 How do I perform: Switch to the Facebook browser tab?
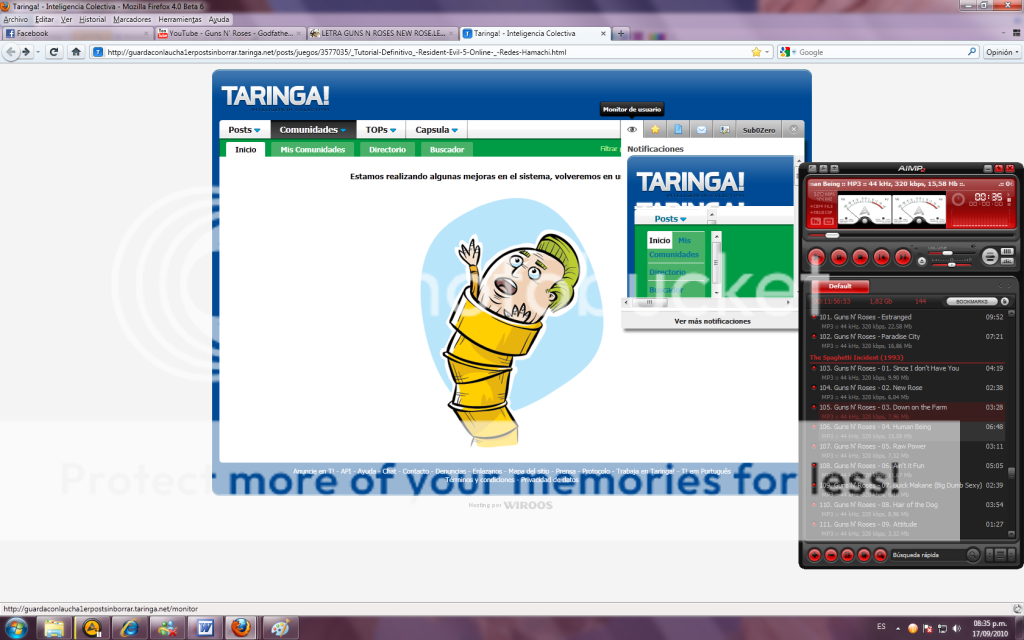point(77,33)
